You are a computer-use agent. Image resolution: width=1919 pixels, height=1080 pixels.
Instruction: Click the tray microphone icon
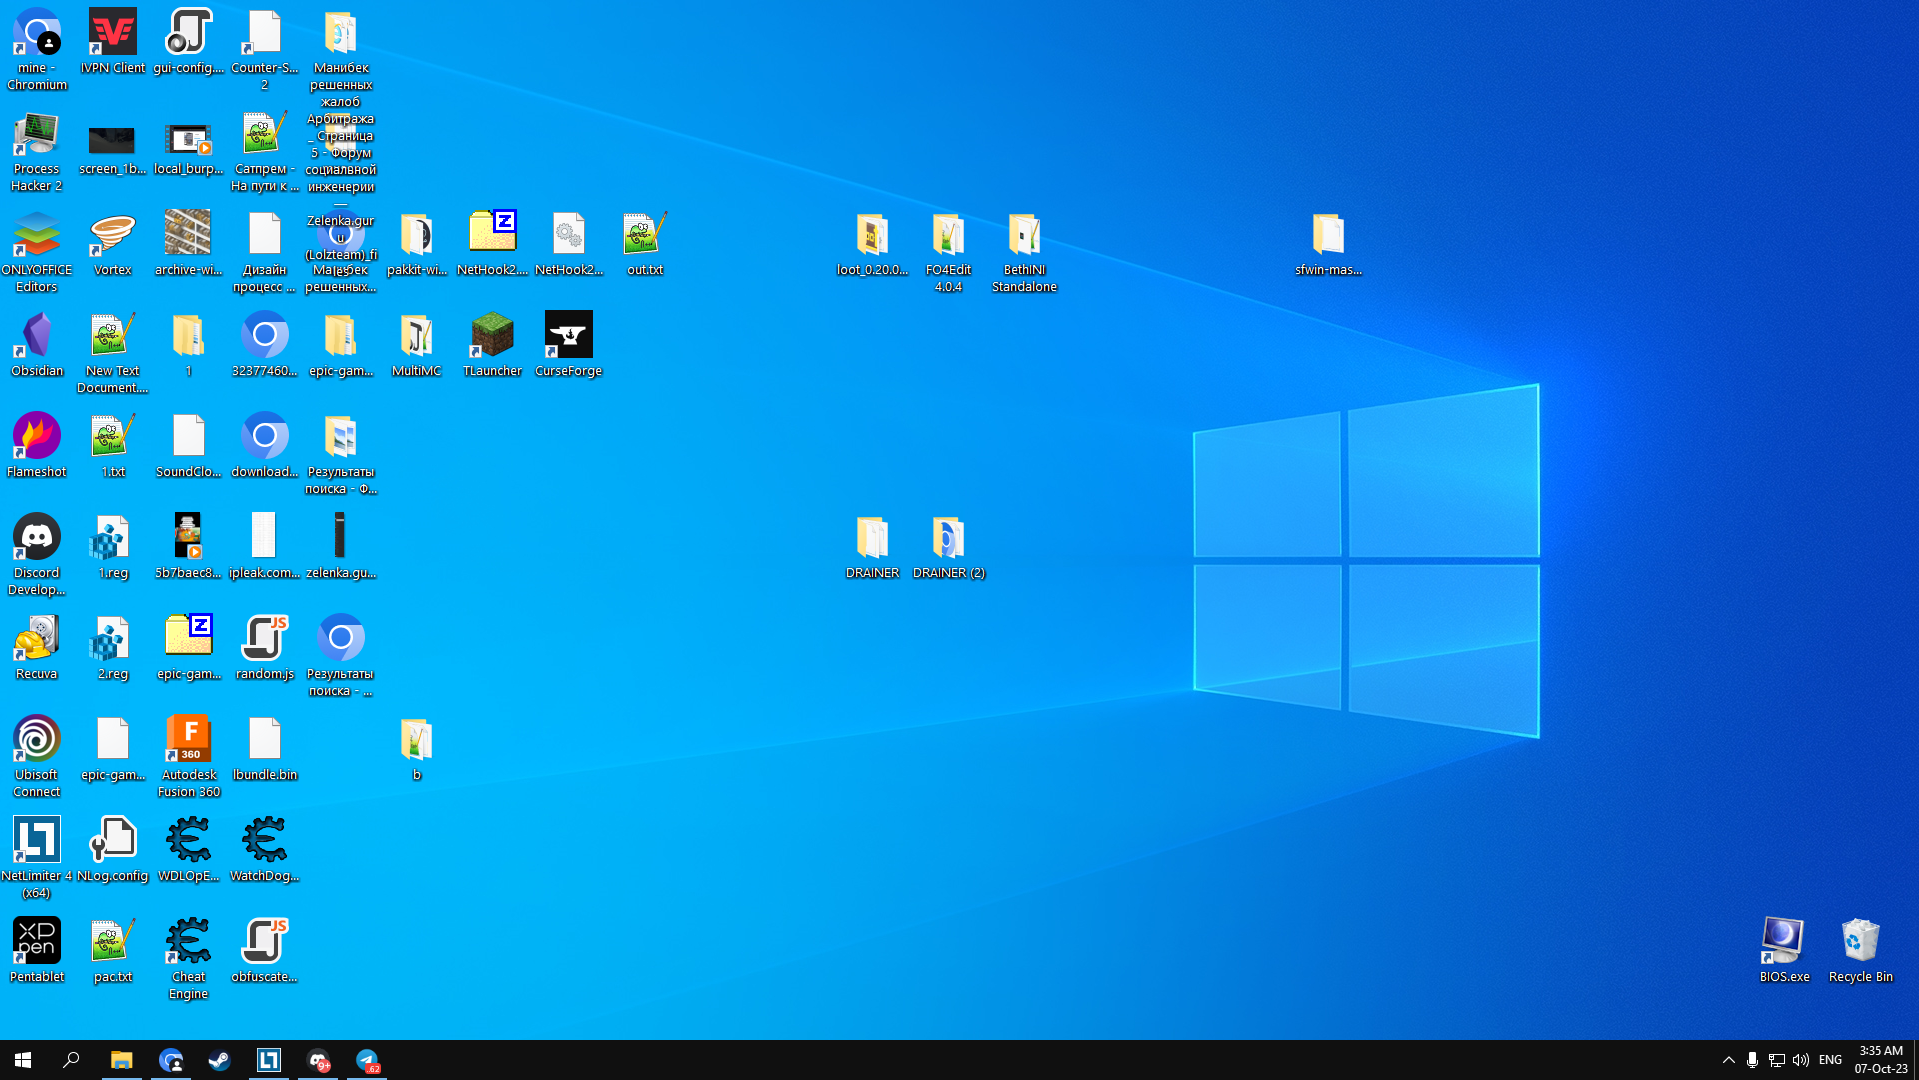[x=1752, y=1060]
